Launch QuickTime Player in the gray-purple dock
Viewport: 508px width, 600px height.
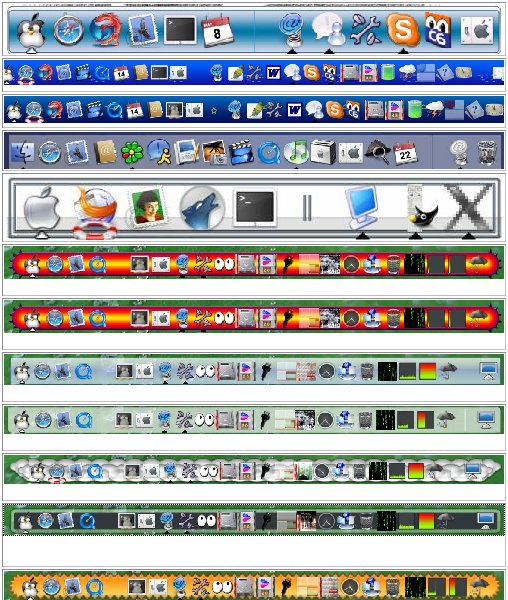[269, 153]
